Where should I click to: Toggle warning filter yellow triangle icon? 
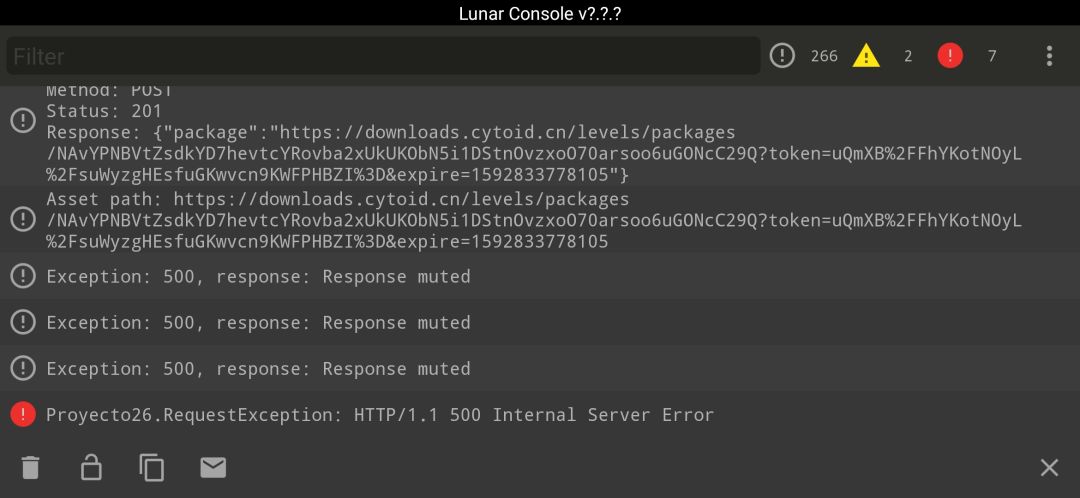click(x=866, y=56)
